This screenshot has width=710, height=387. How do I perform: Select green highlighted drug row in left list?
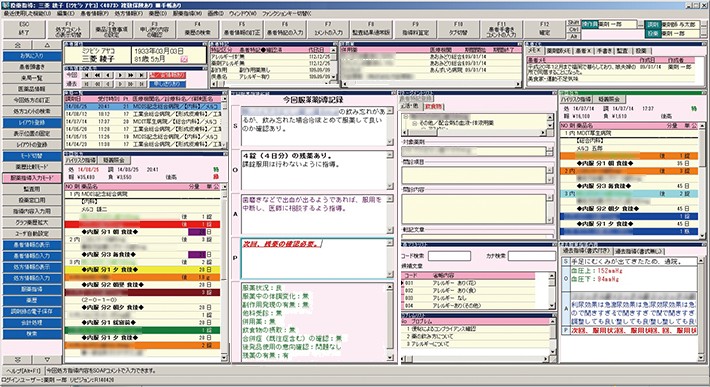tap(142, 330)
